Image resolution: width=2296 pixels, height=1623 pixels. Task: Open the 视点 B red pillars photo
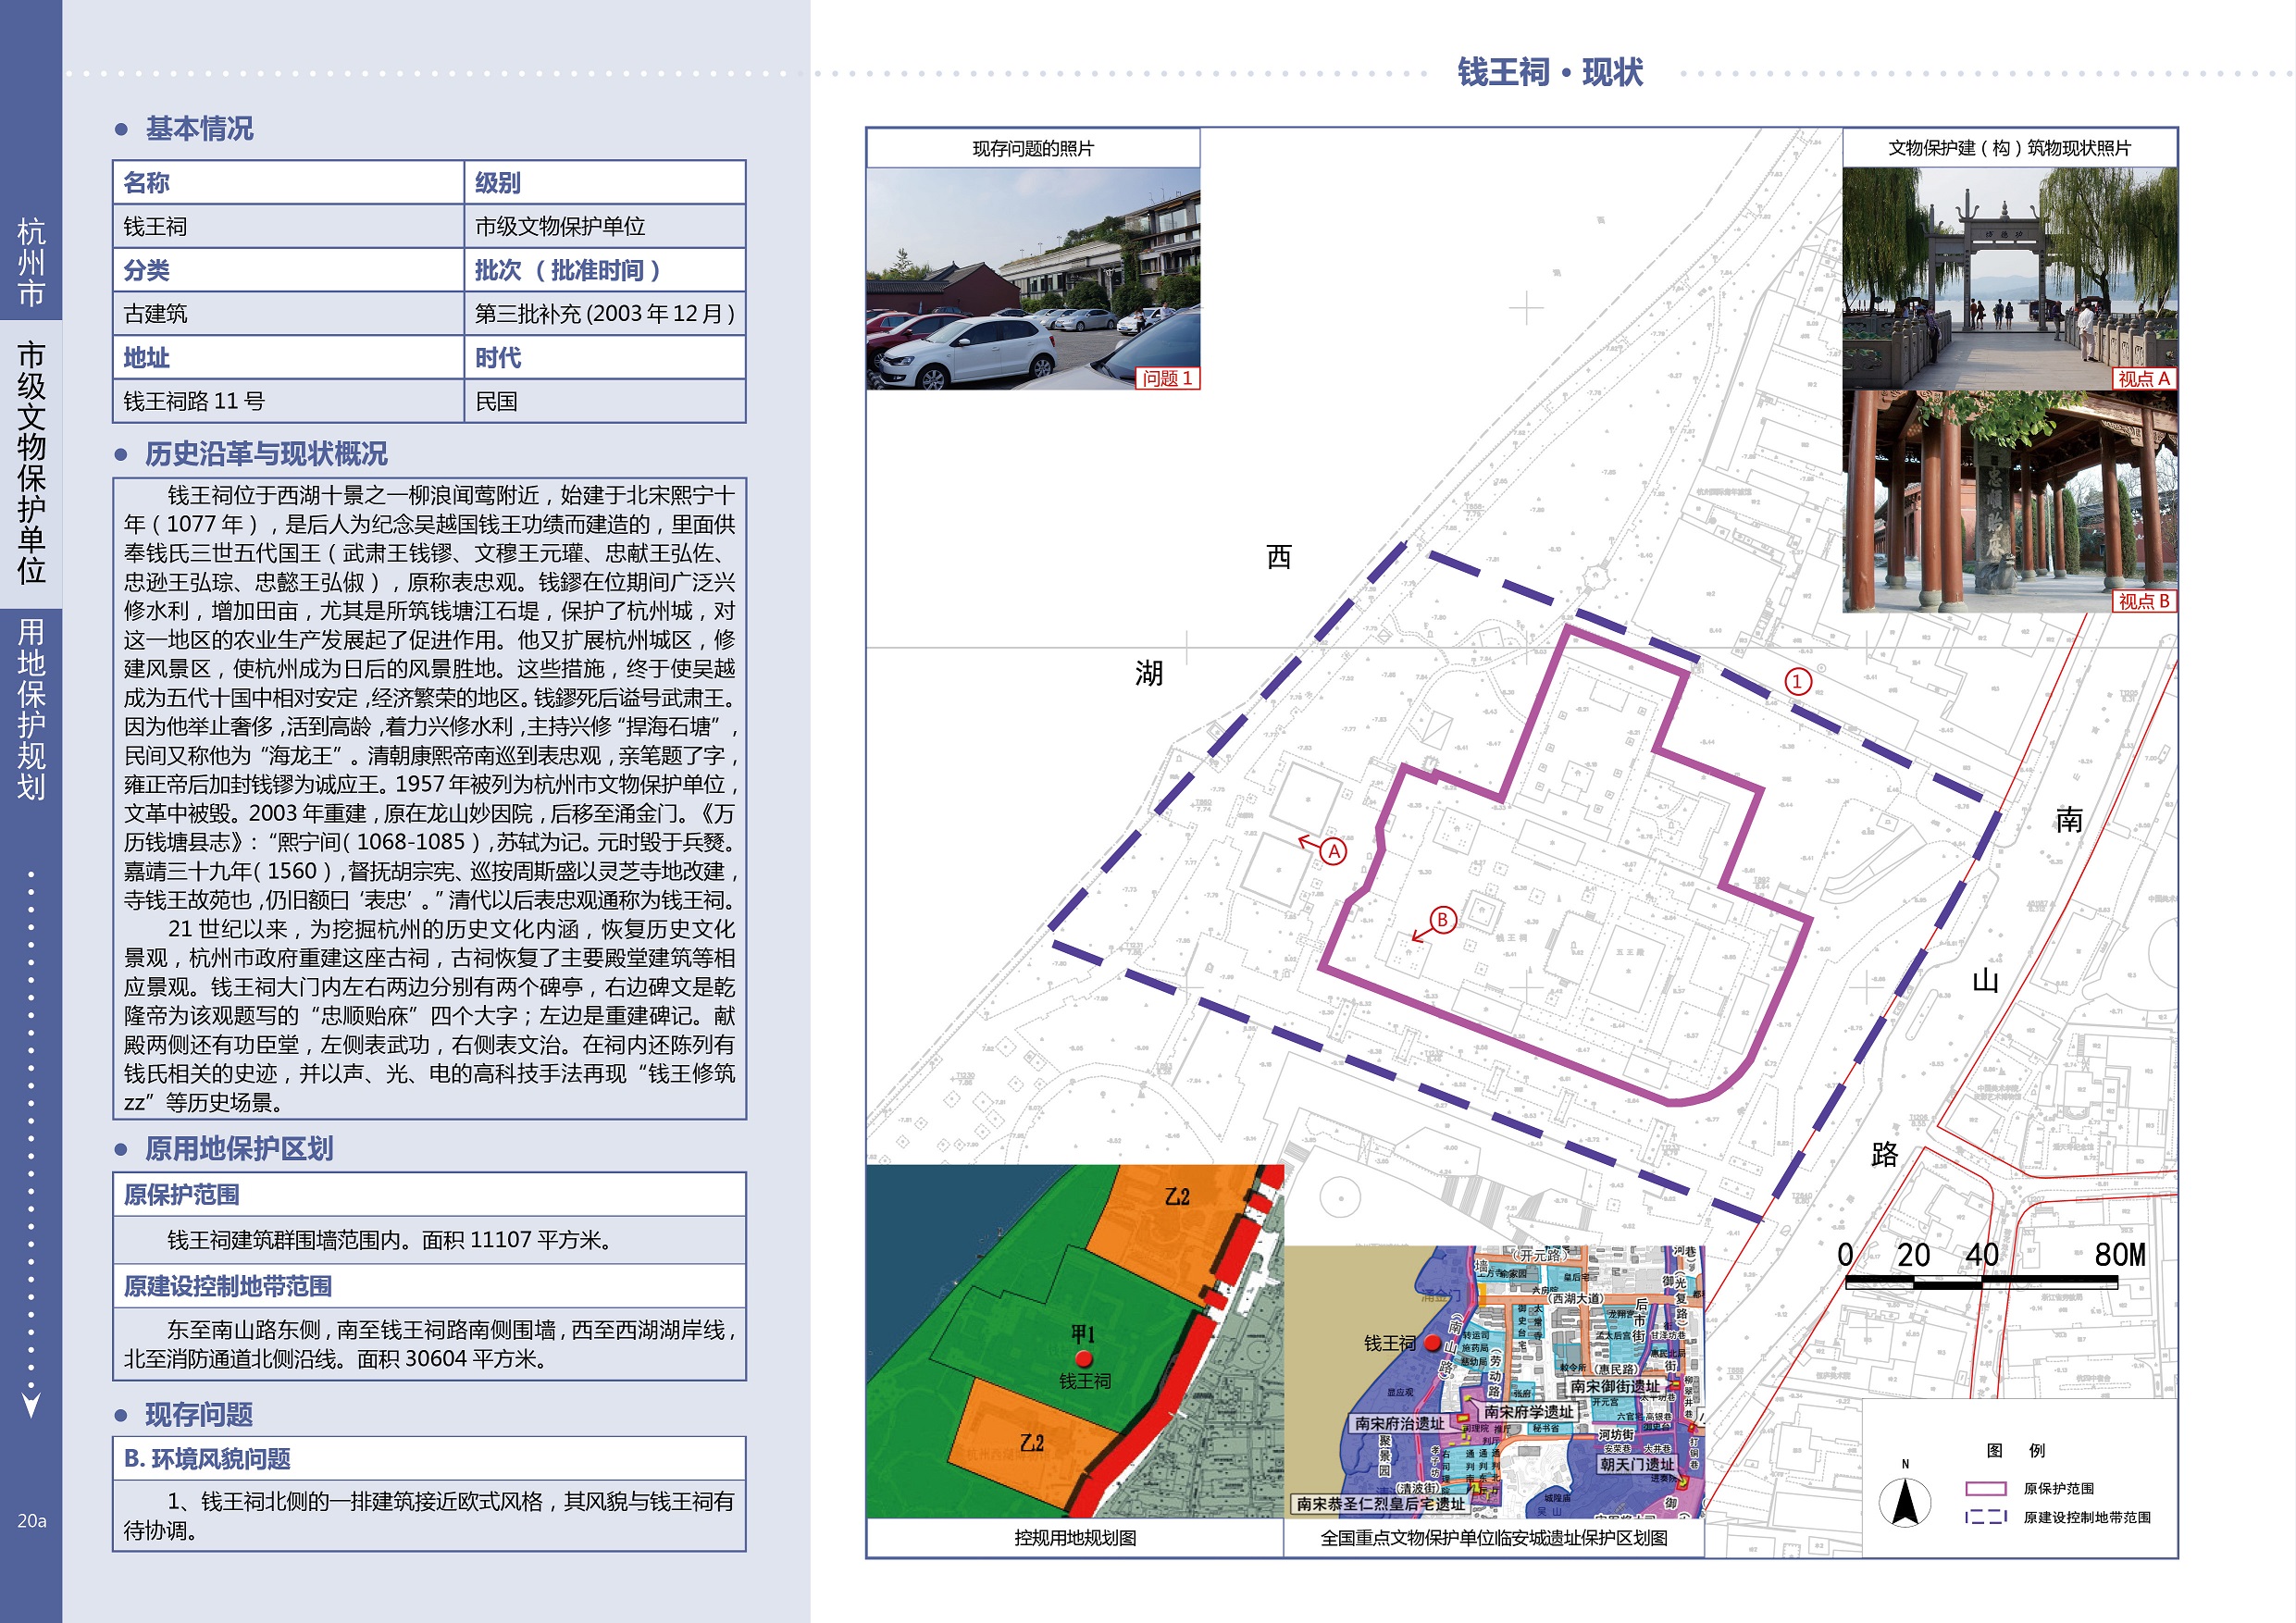coord(2009,500)
